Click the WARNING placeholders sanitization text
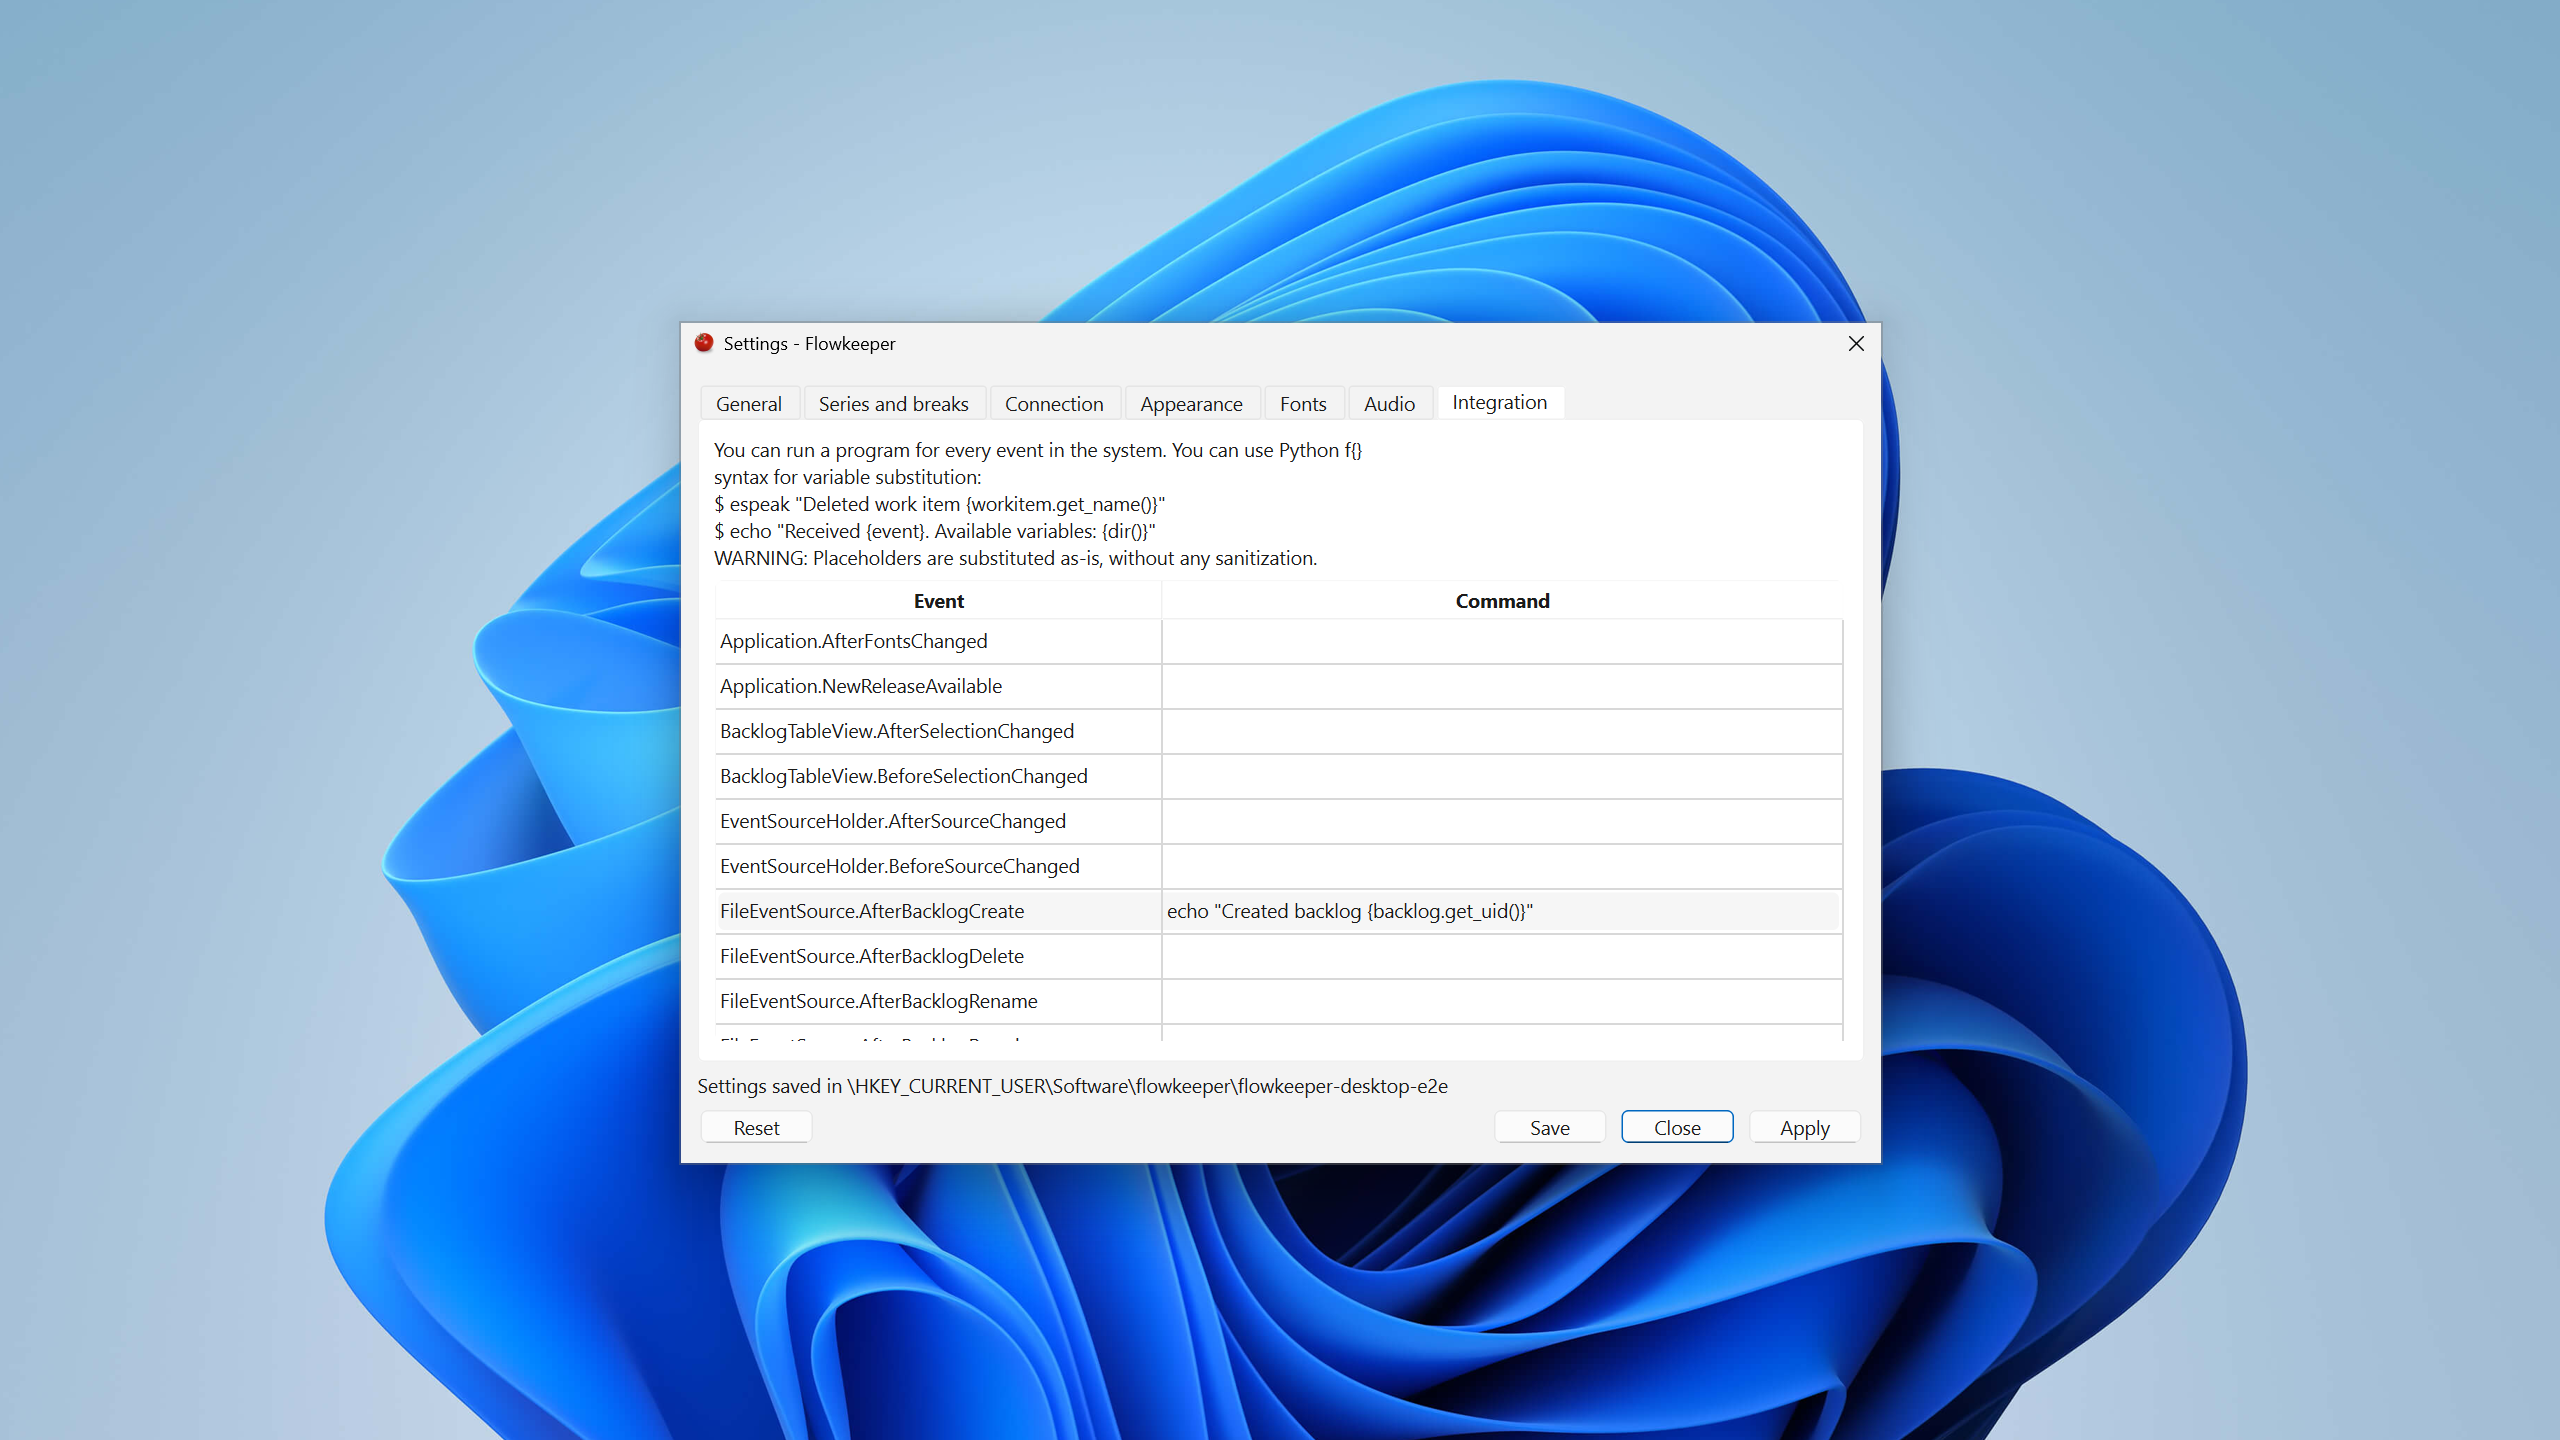The image size is (2560, 1440). coord(1015,558)
